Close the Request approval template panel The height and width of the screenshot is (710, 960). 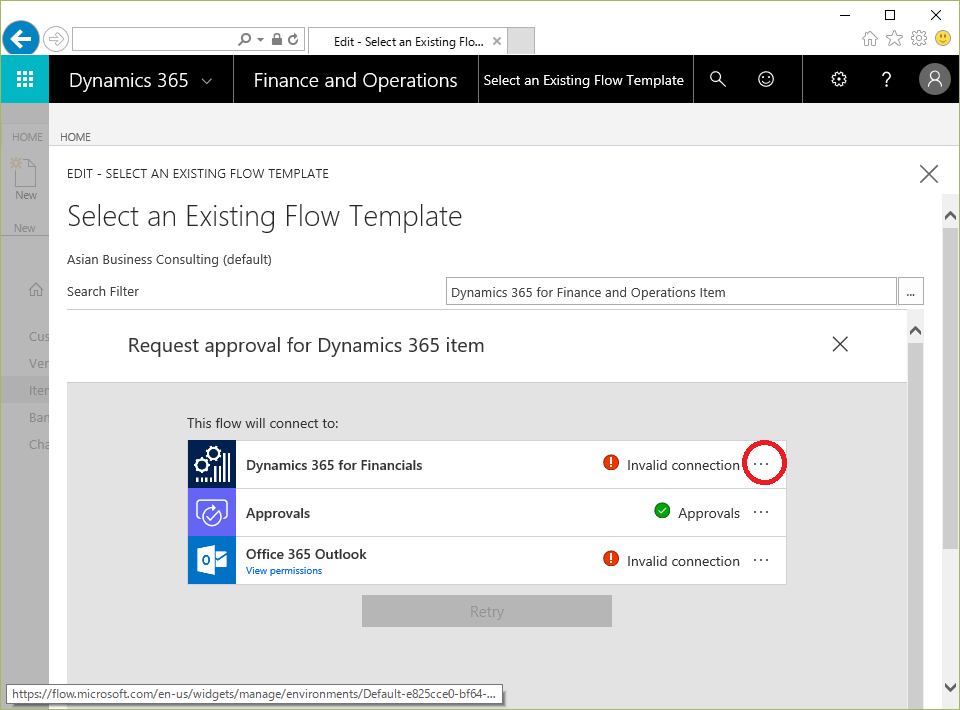(x=840, y=345)
